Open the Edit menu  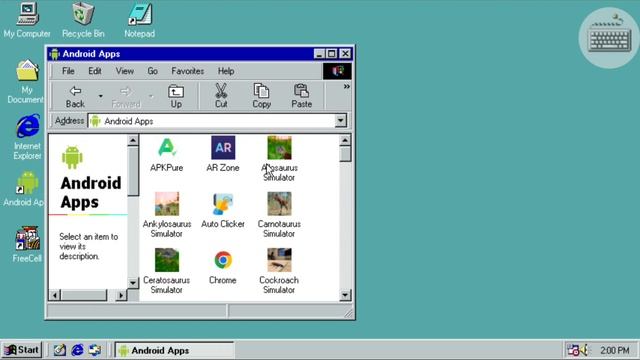coord(95,71)
